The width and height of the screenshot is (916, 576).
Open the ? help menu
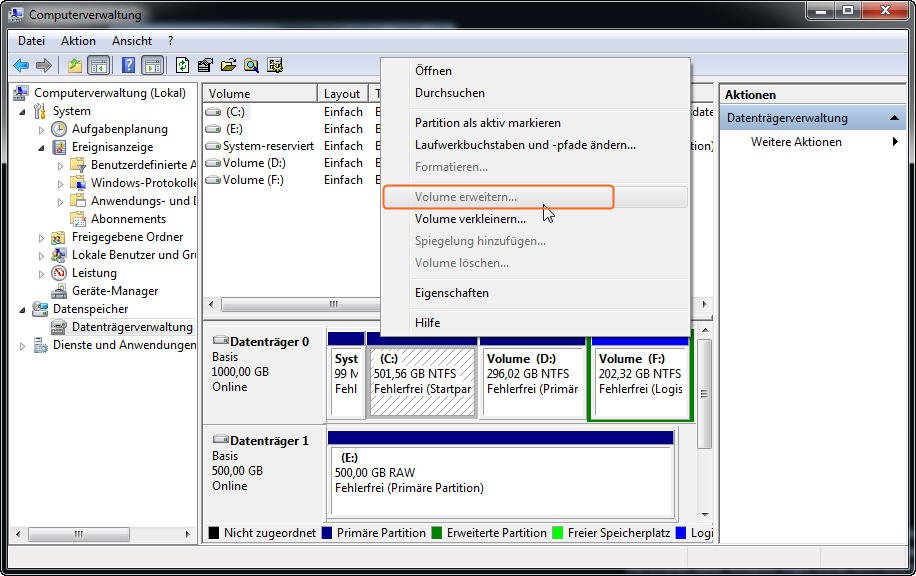(171, 41)
